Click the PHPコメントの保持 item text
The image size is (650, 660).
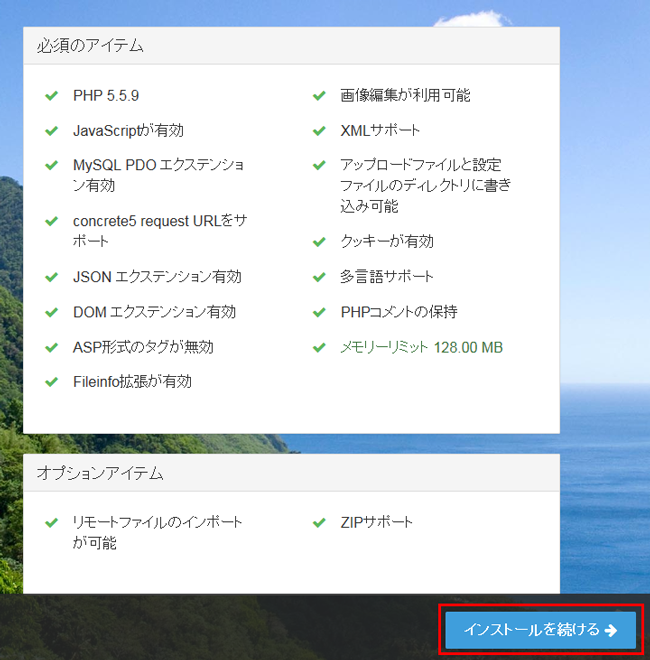(399, 312)
